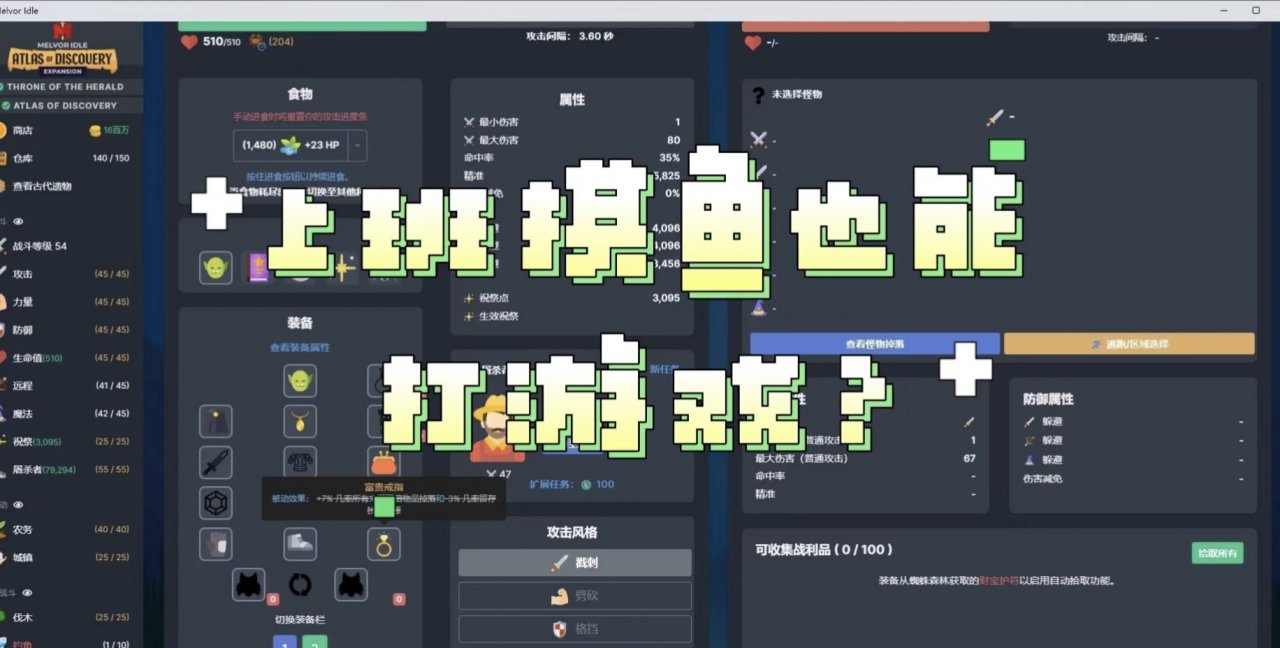
Task: Toggle eye icon above 战斗等级 54
Action: click(x=18, y=222)
